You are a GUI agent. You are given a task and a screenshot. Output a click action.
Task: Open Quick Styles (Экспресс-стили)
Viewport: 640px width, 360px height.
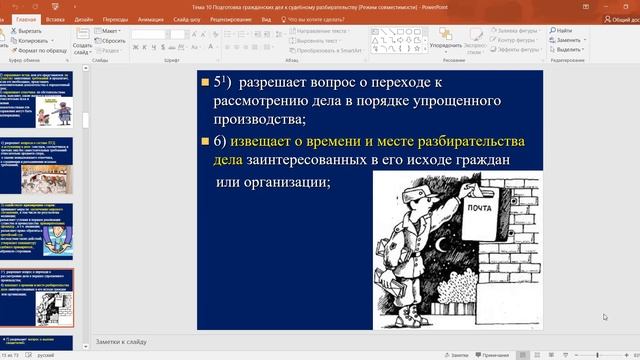tap(475, 41)
